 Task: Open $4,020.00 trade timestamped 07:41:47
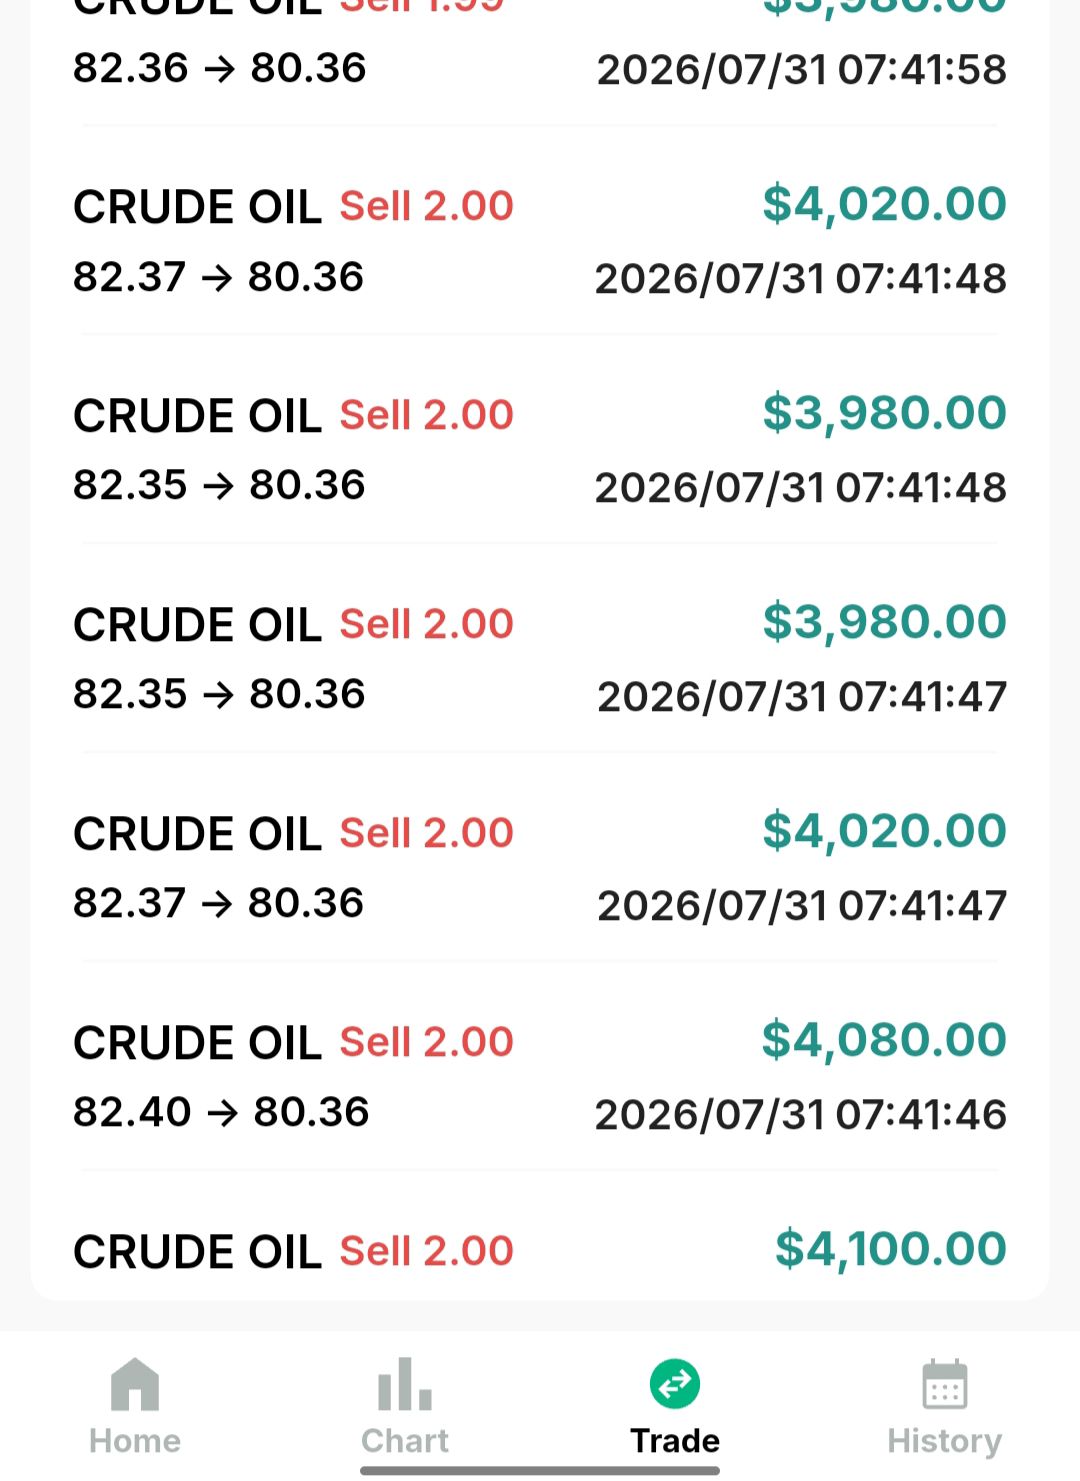click(540, 867)
